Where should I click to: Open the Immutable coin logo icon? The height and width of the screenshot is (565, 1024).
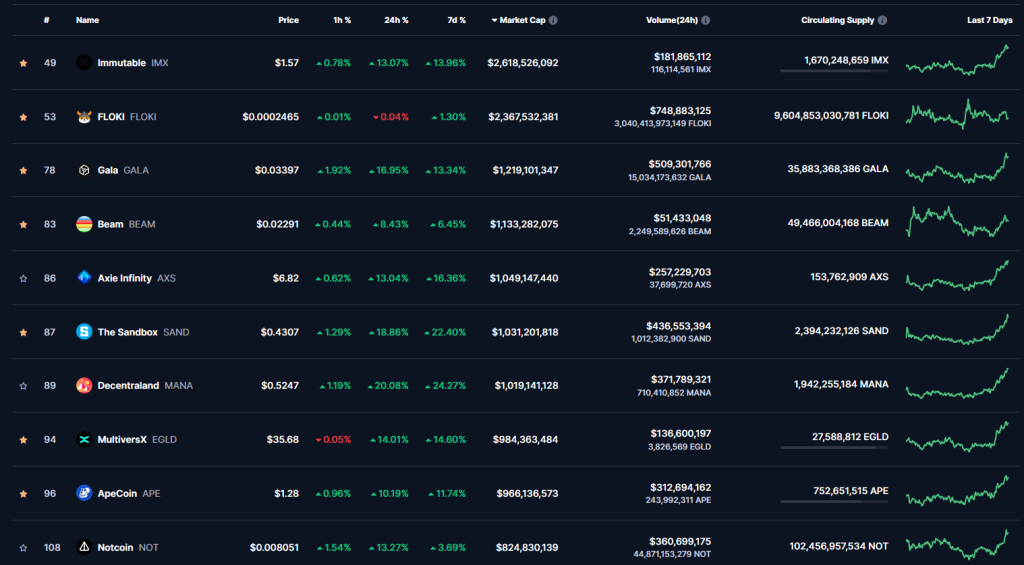point(84,63)
